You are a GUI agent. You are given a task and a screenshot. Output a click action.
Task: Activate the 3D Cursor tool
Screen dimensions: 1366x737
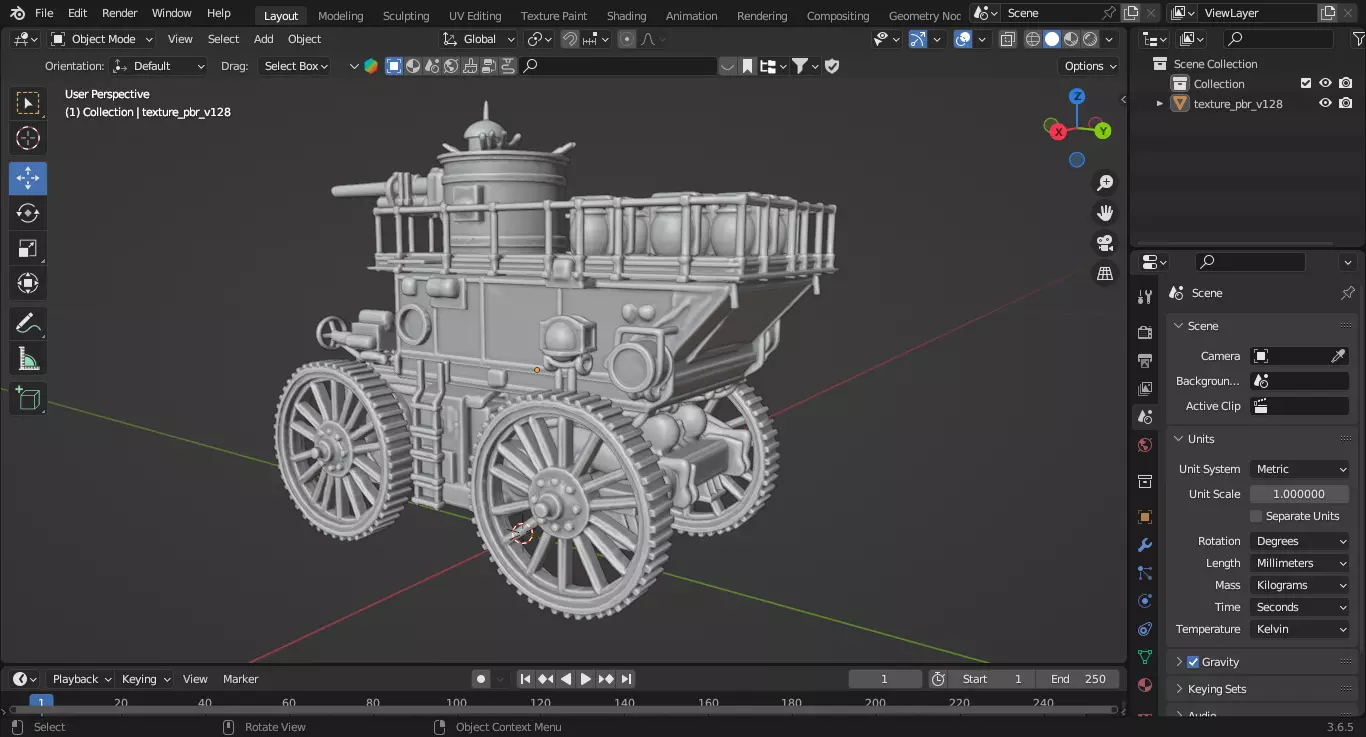coord(28,139)
